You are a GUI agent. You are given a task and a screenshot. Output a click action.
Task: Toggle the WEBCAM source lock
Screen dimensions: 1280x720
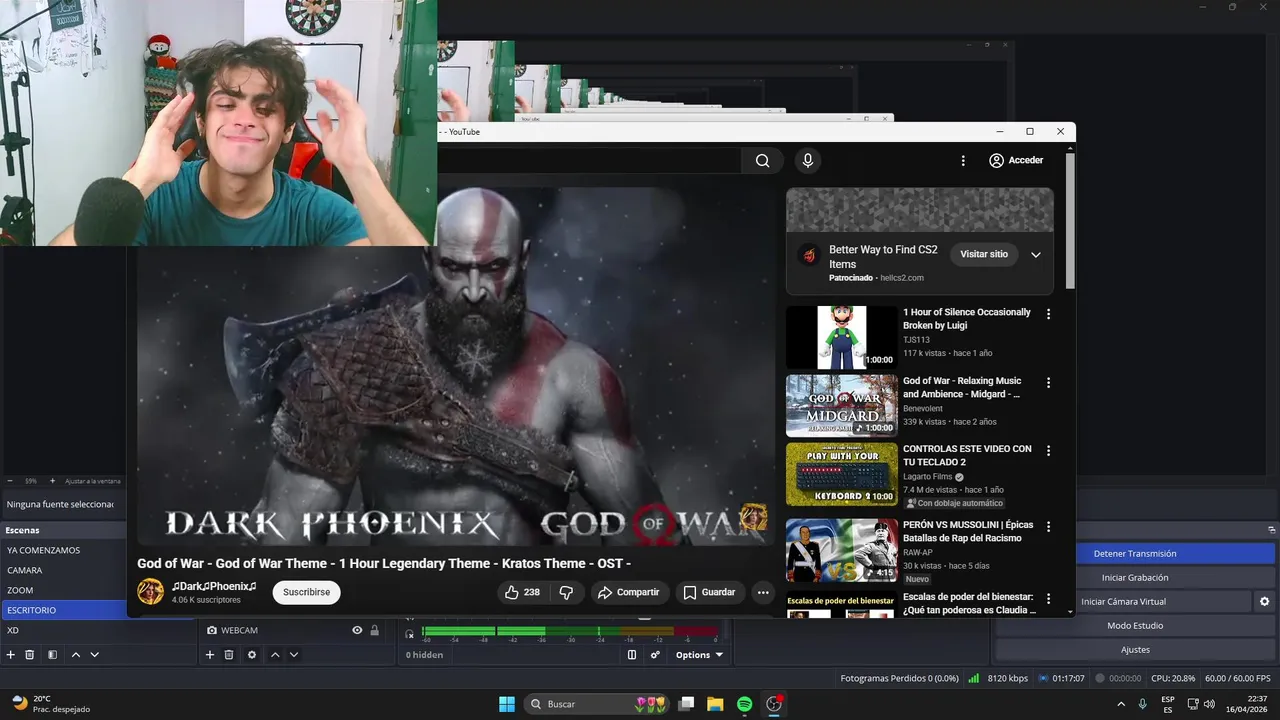pos(375,630)
